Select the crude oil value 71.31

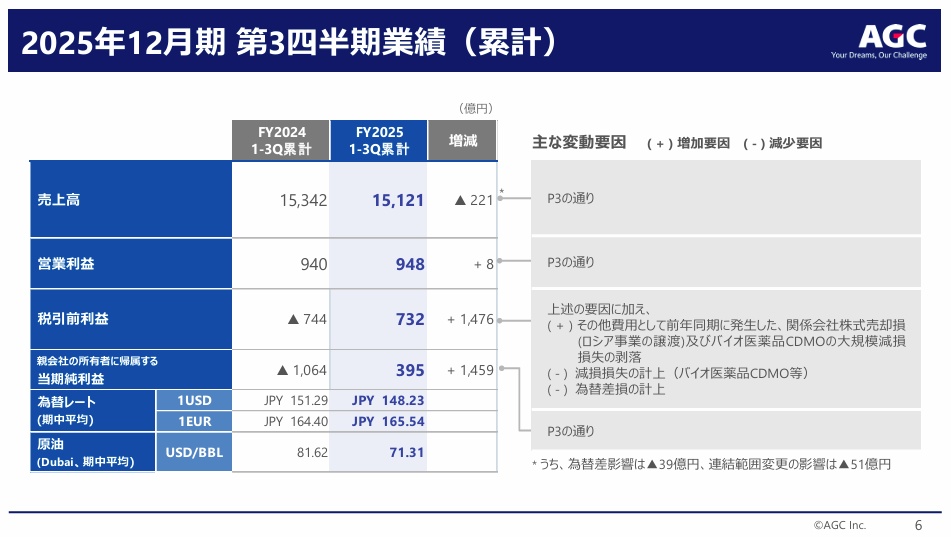click(x=407, y=453)
